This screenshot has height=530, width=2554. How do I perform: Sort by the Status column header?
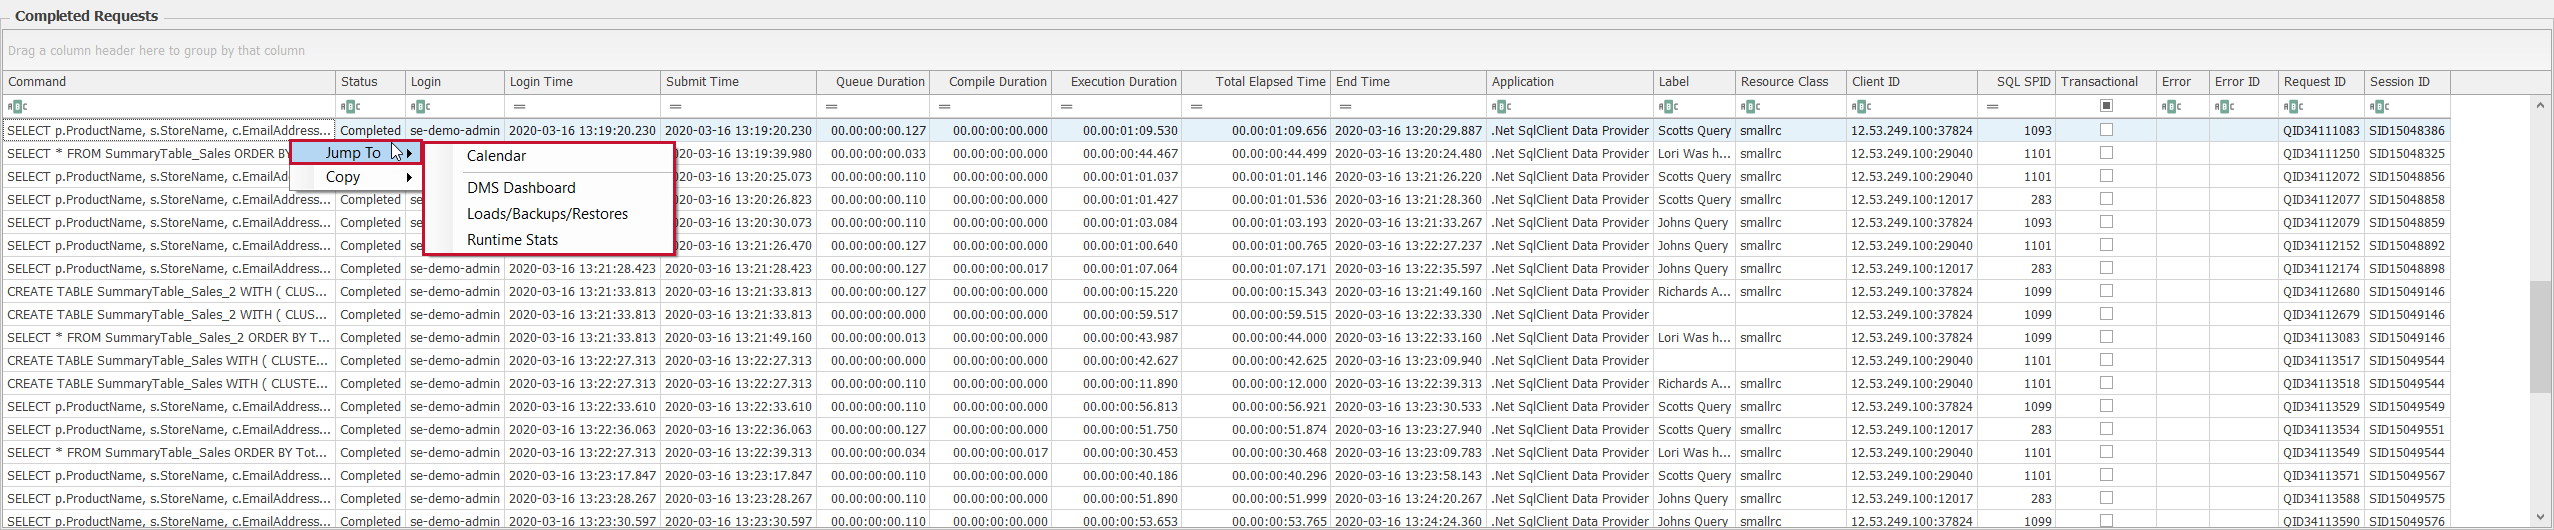pyautogui.click(x=370, y=82)
